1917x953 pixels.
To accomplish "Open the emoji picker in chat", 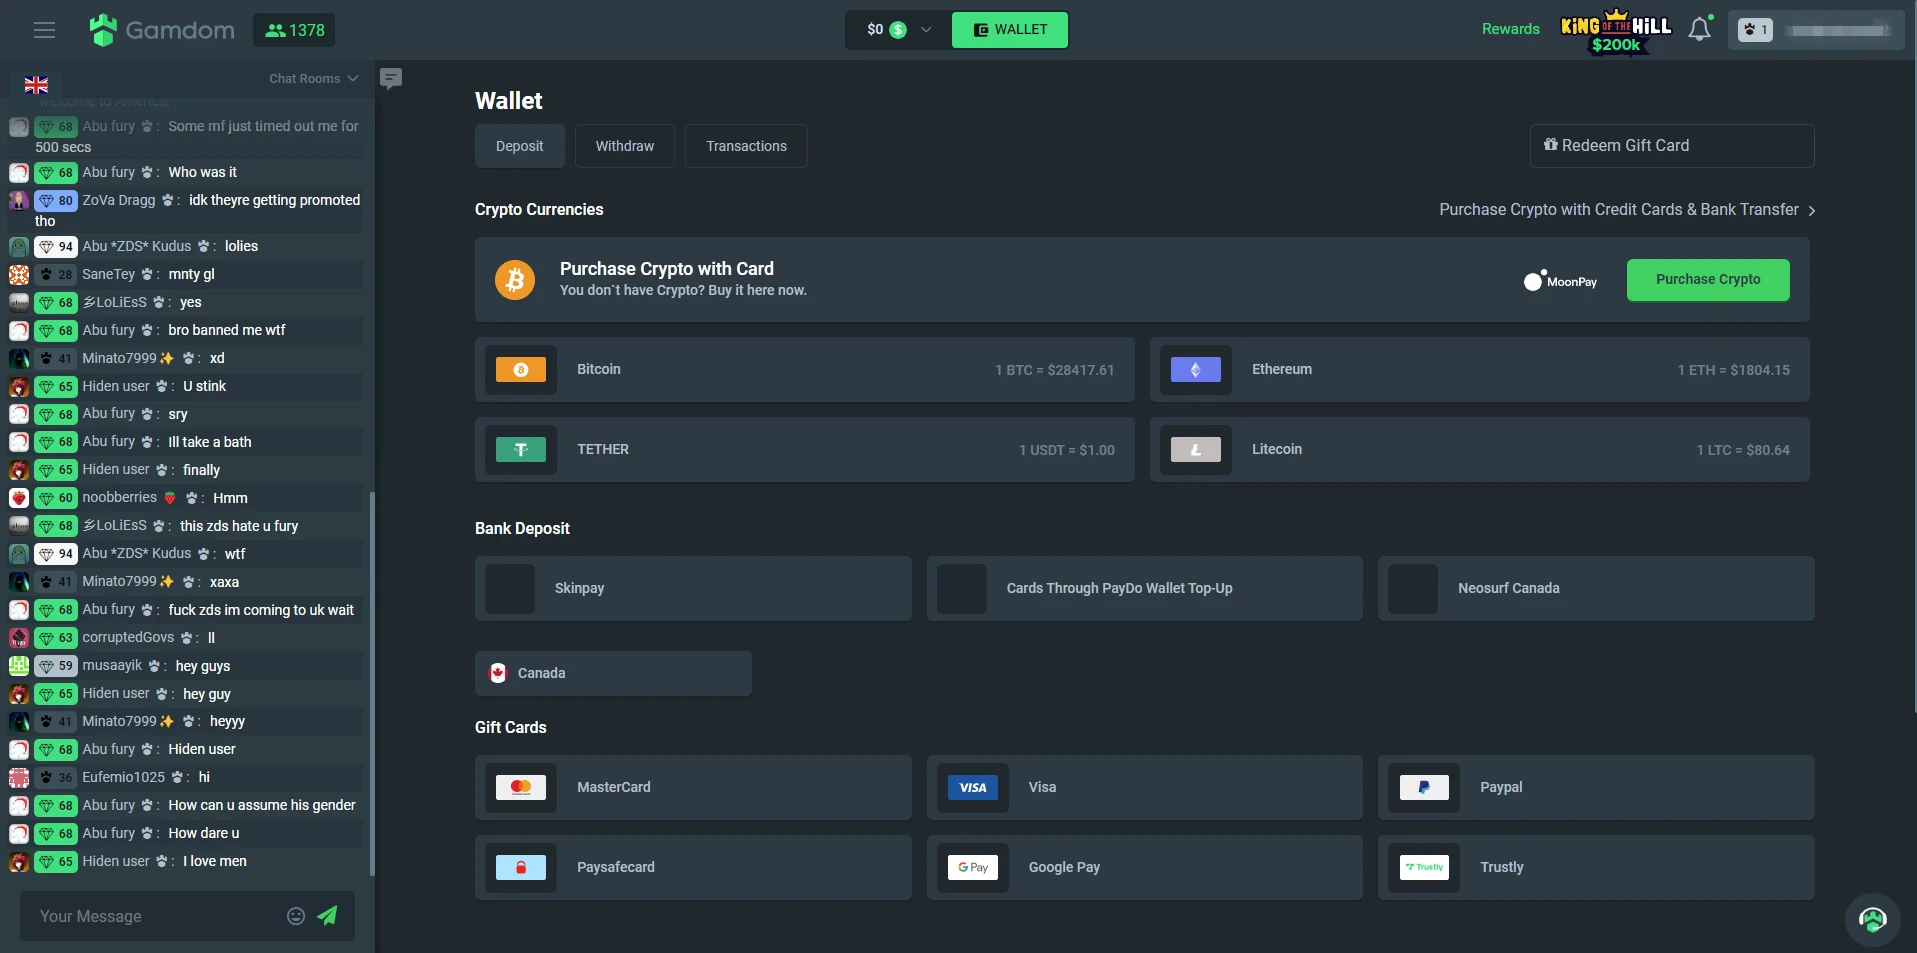I will pos(296,916).
